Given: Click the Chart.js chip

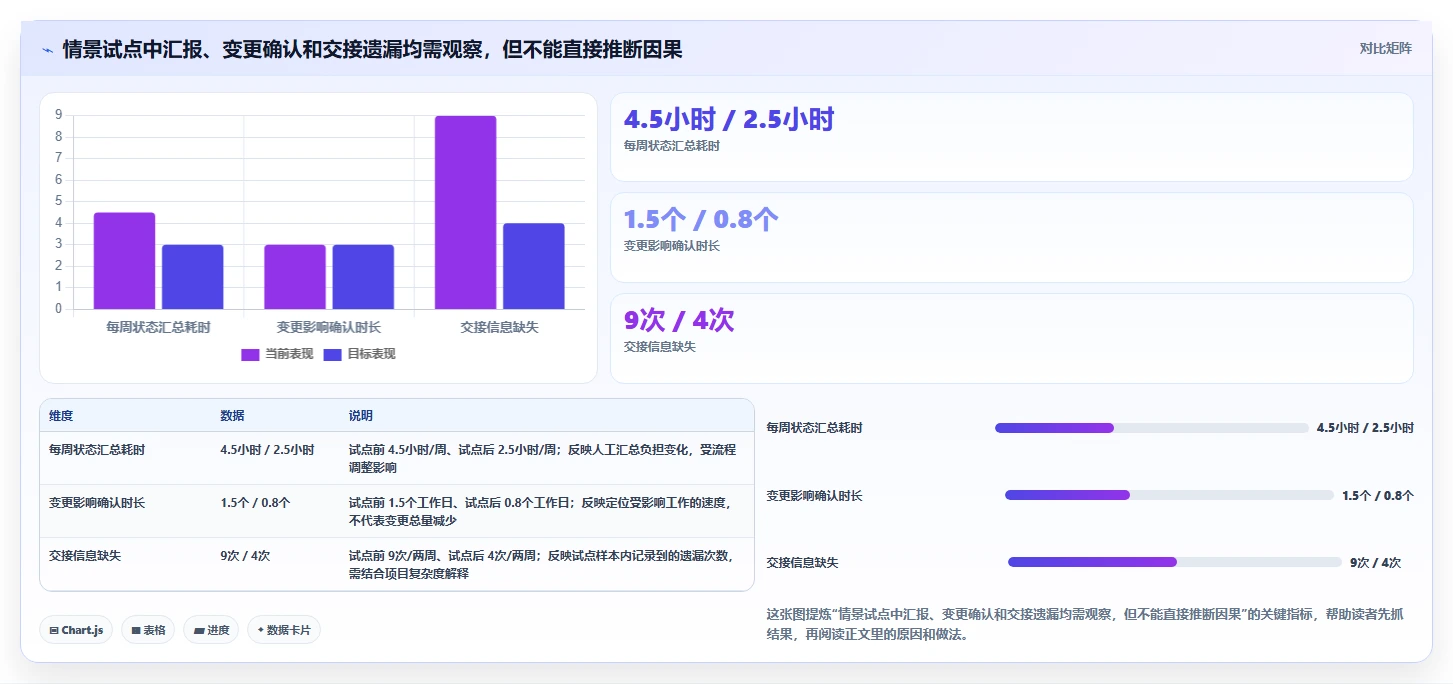Looking at the screenshot, I should tap(76, 630).
